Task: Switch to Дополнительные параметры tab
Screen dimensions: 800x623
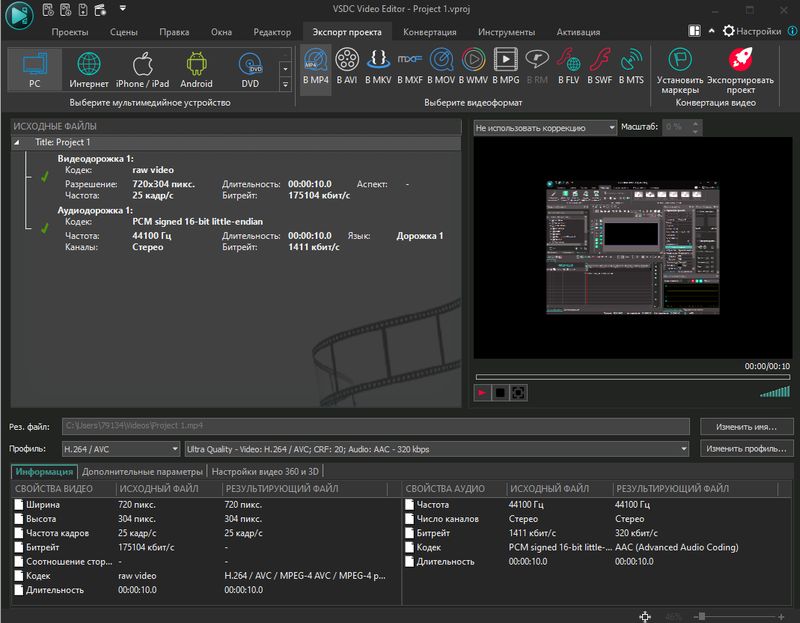Action: (142, 471)
